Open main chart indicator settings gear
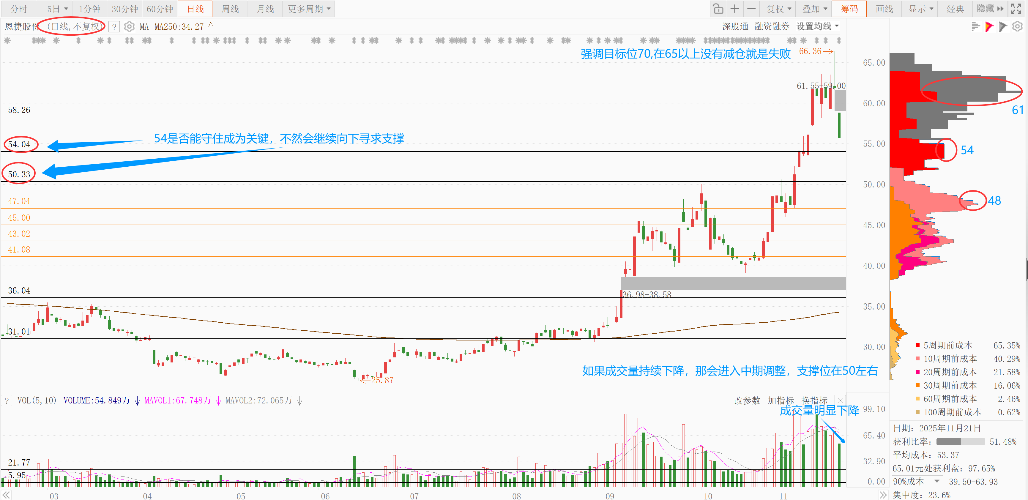The image size is (1028, 500). pos(129,27)
